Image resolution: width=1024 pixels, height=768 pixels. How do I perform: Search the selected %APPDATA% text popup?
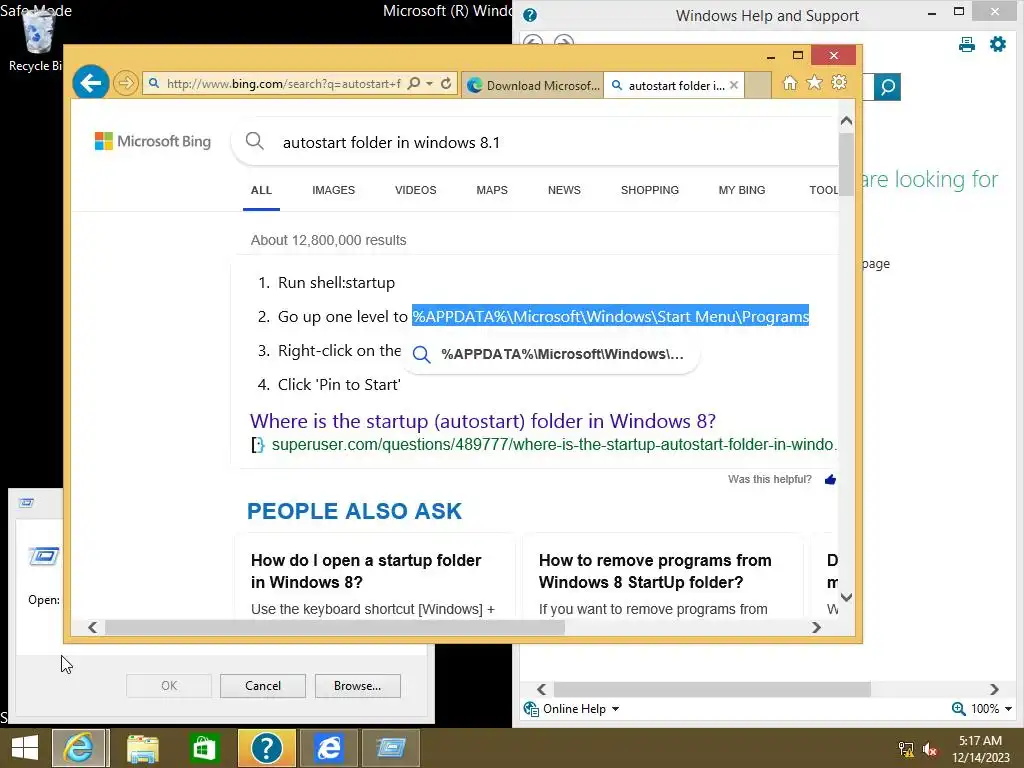[x=551, y=354]
